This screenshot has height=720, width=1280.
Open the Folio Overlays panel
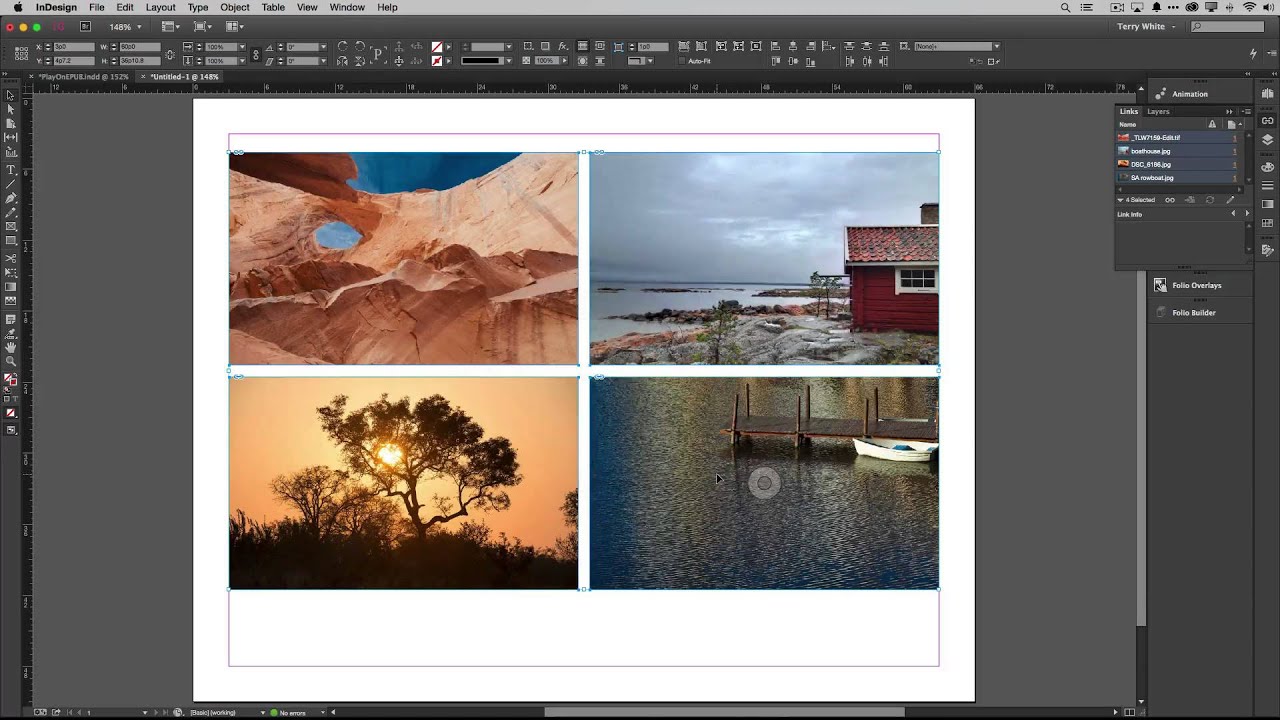[x=1196, y=285]
